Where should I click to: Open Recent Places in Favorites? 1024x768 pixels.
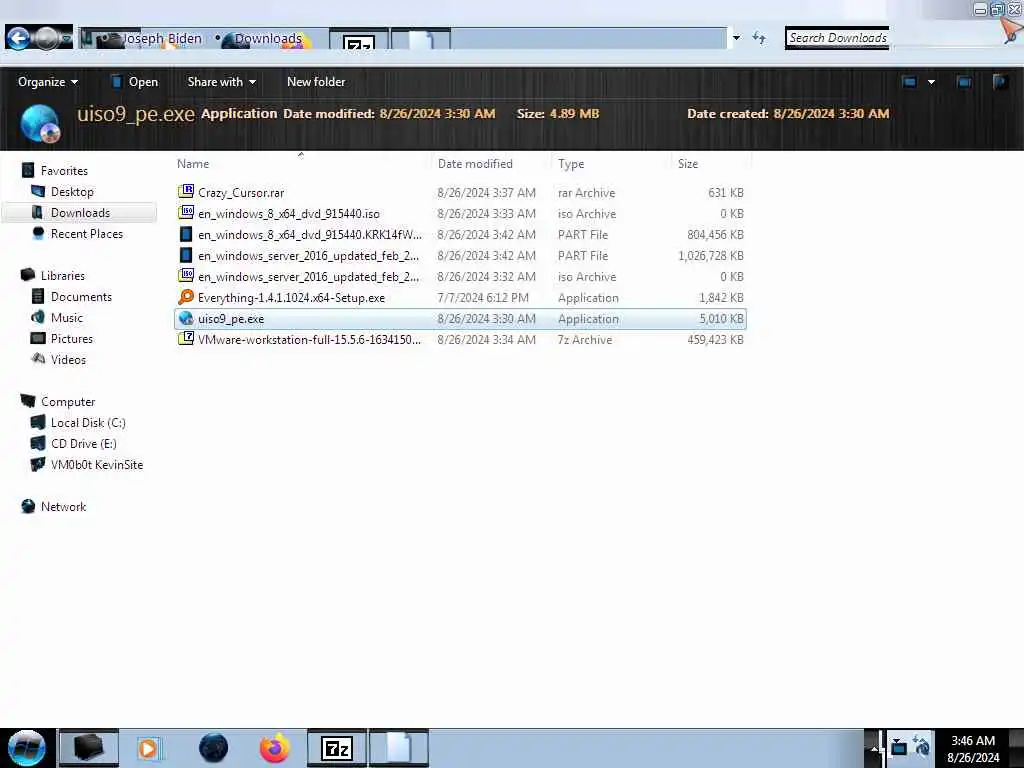pyautogui.click(x=87, y=234)
